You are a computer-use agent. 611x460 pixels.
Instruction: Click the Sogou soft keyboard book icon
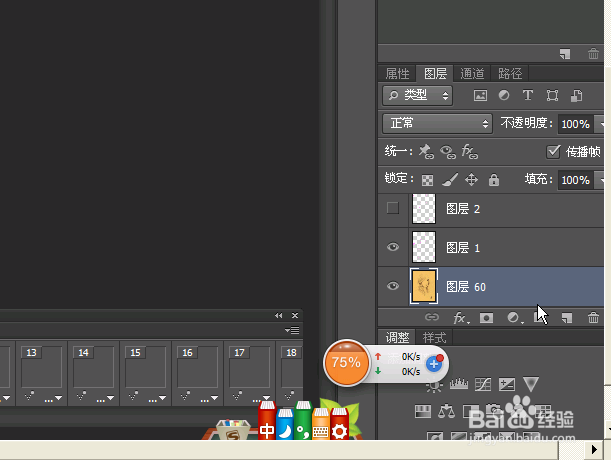pyautogui.click(x=321, y=424)
